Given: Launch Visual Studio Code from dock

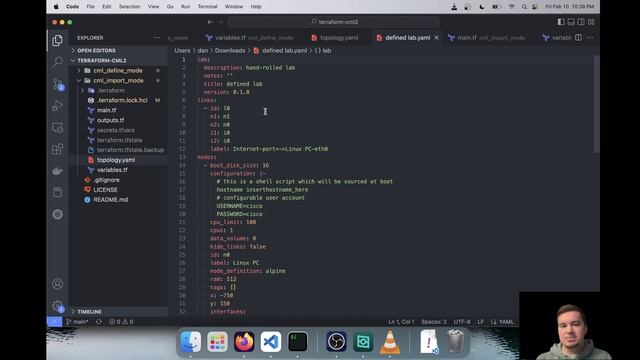Looking at the screenshot, I should coord(271,342).
